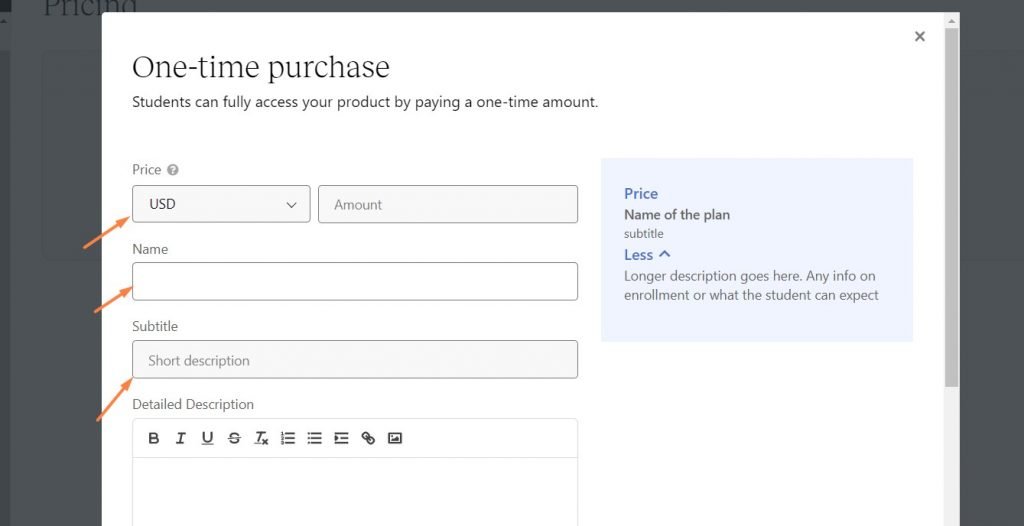The height and width of the screenshot is (526, 1024).
Task: Toggle bold formatting in description editor
Action: point(154,438)
